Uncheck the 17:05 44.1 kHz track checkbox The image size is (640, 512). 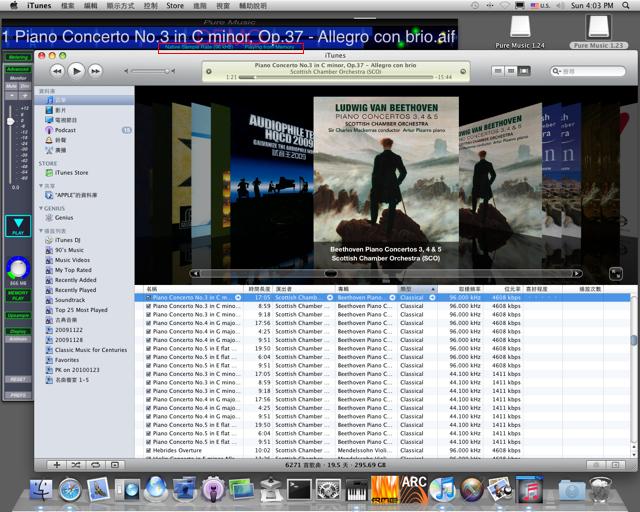point(149,374)
